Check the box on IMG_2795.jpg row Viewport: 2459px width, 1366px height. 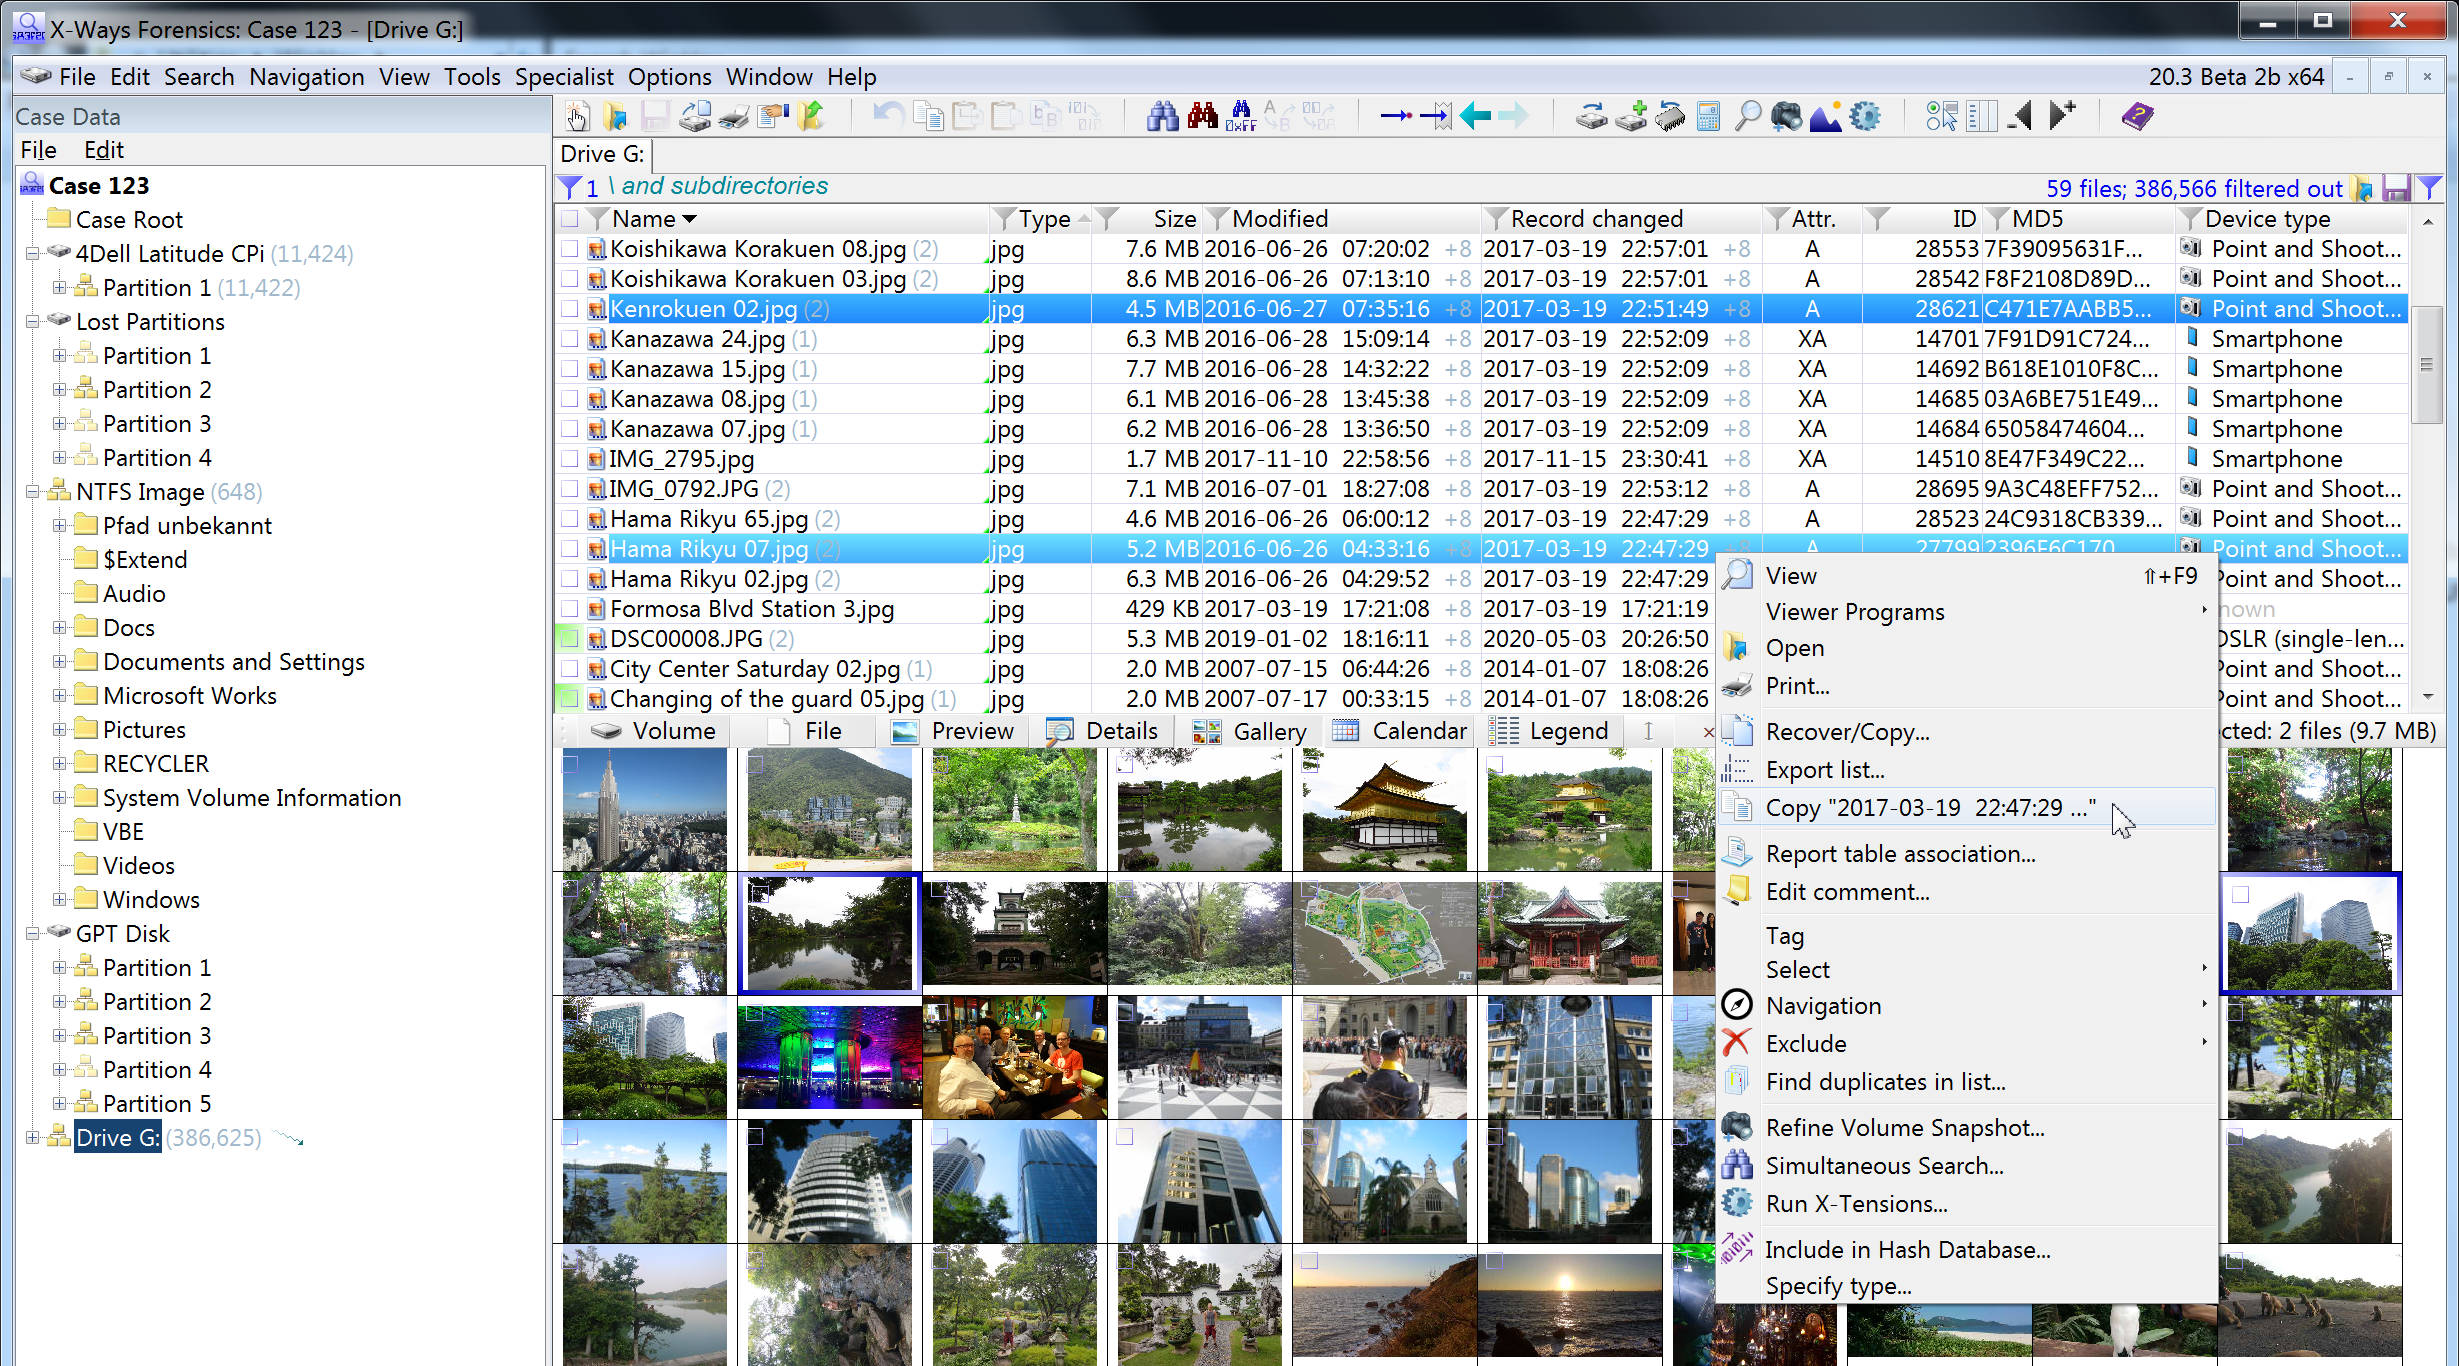570,459
